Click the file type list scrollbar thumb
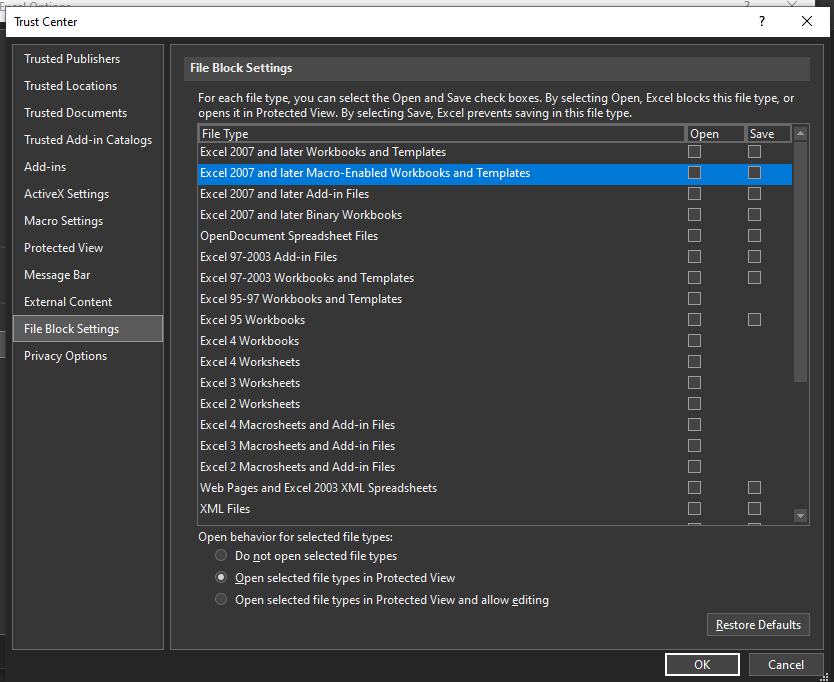Viewport: 834px width, 682px height. click(800, 261)
